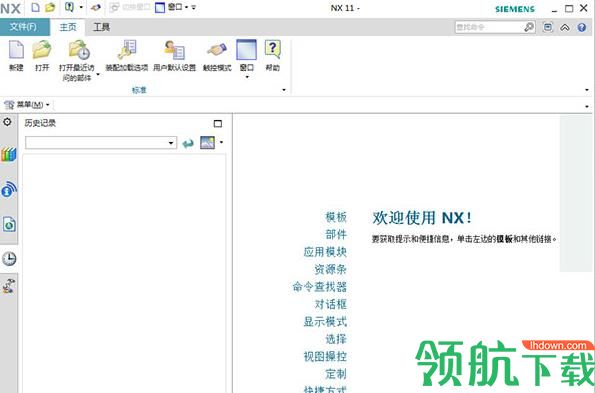Open the Dialog Boxes (对话框) link
The height and width of the screenshot is (393, 595).
(330, 304)
